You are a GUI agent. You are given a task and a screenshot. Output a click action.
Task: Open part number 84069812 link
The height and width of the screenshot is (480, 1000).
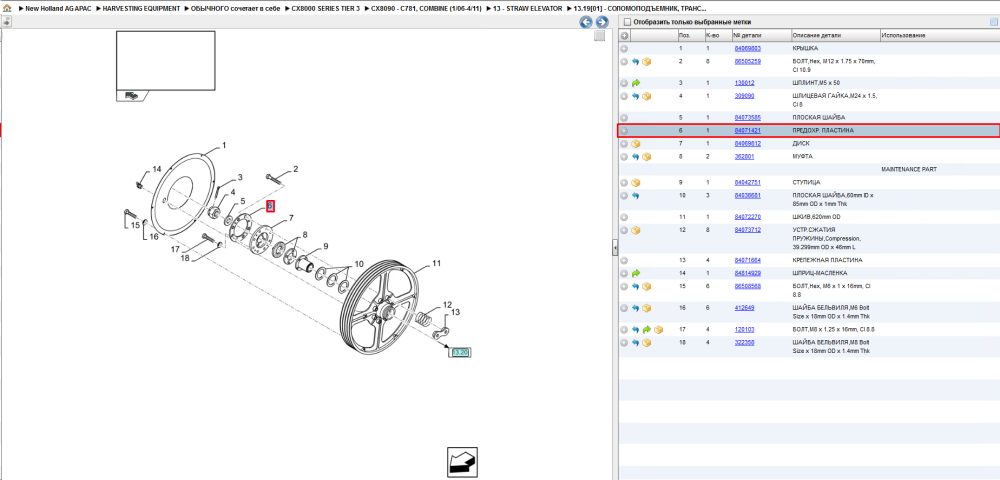747,143
